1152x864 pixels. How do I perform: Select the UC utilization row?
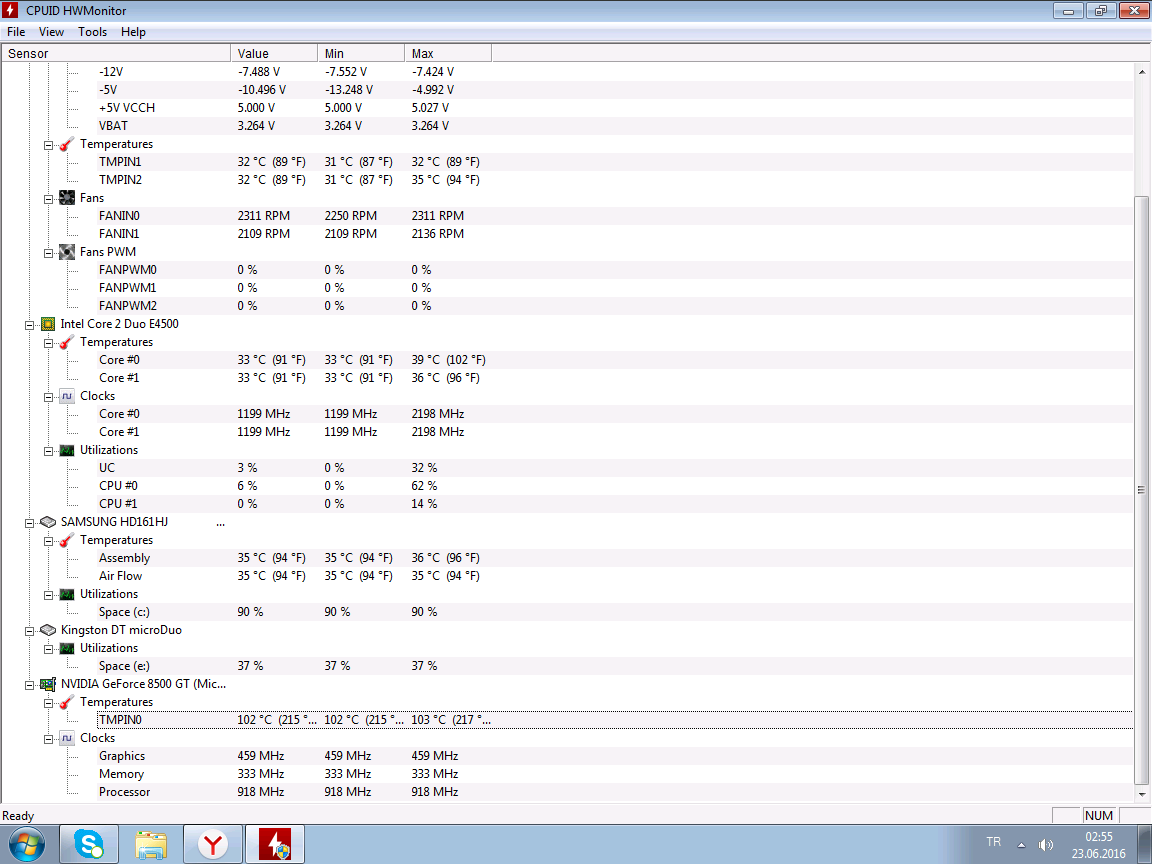(x=615, y=468)
